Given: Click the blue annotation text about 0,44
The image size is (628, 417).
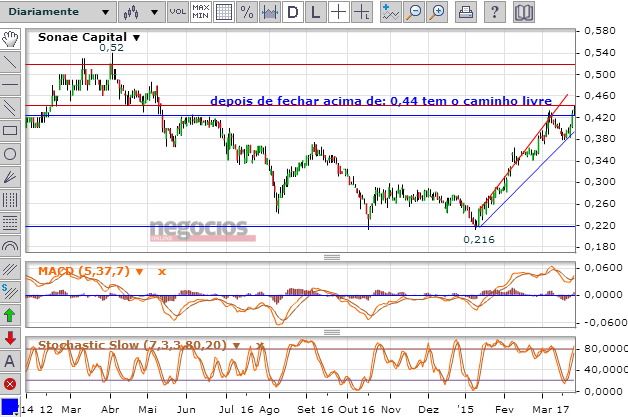Looking at the screenshot, I should tap(381, 101).
